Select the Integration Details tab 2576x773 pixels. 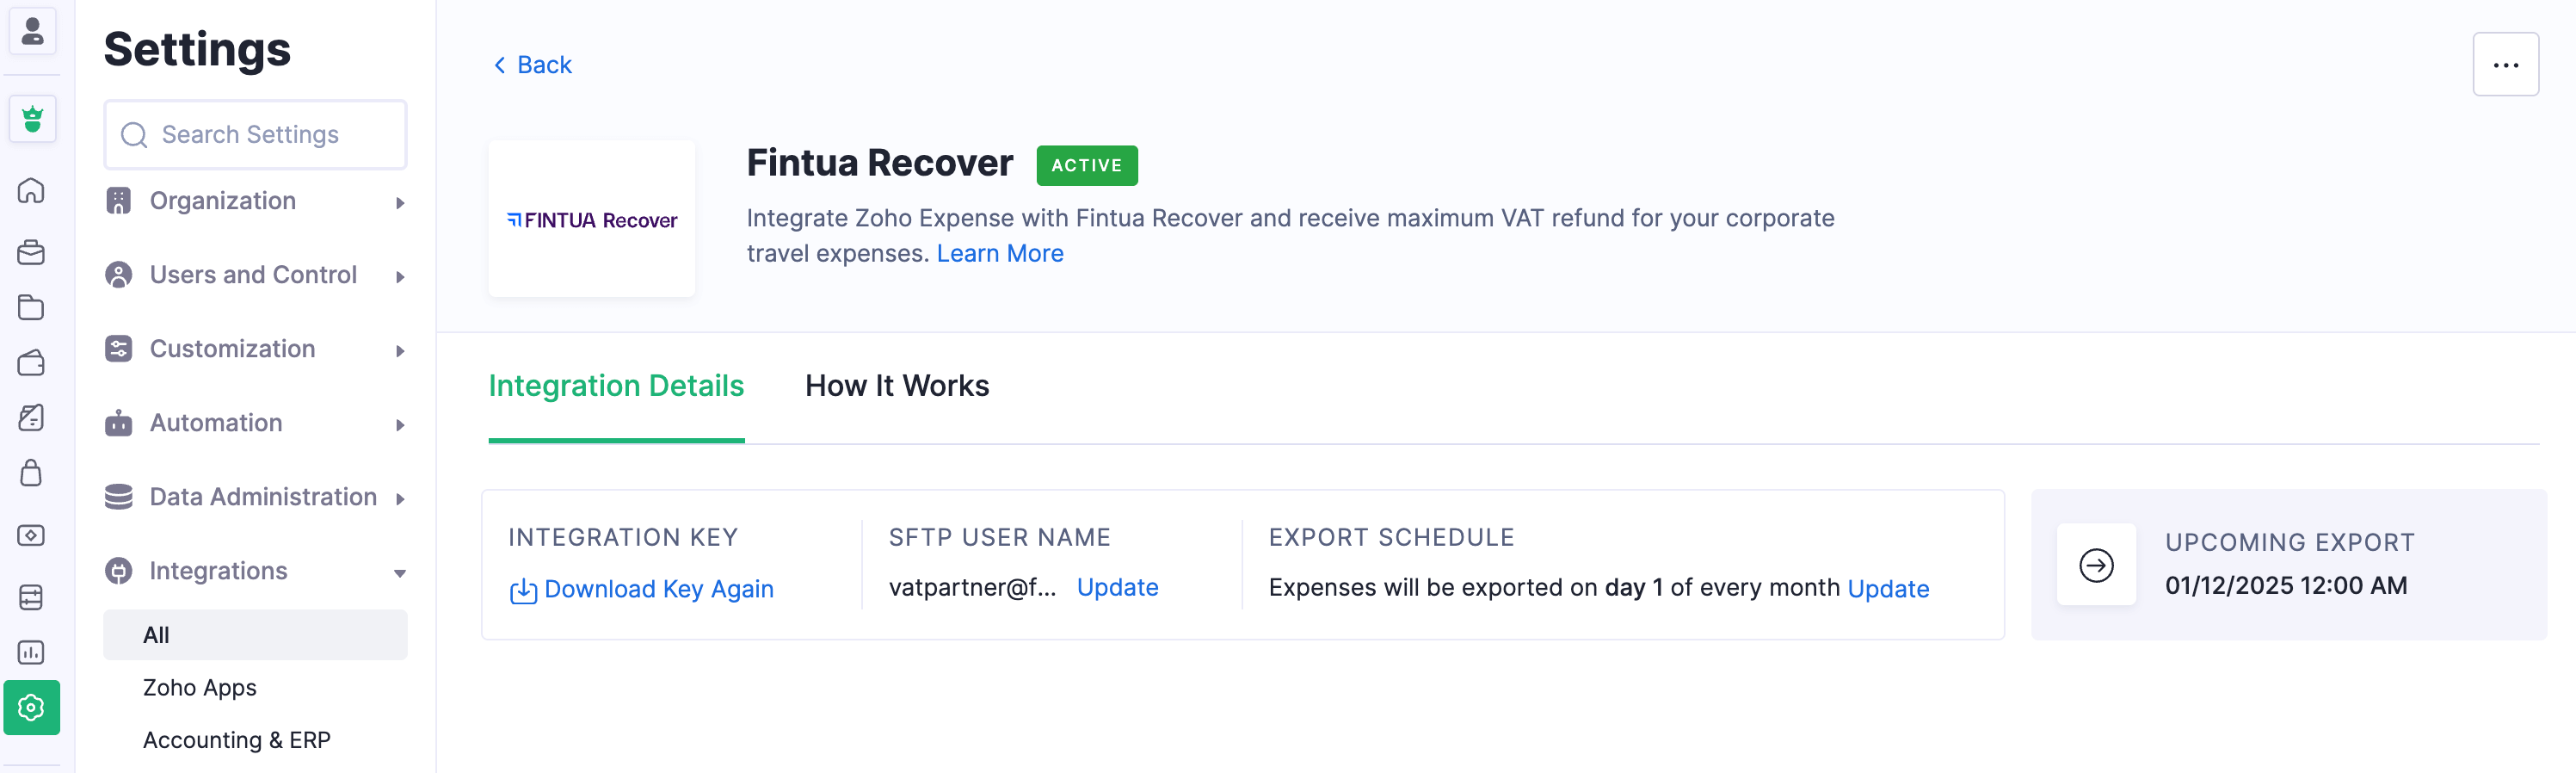616,386
